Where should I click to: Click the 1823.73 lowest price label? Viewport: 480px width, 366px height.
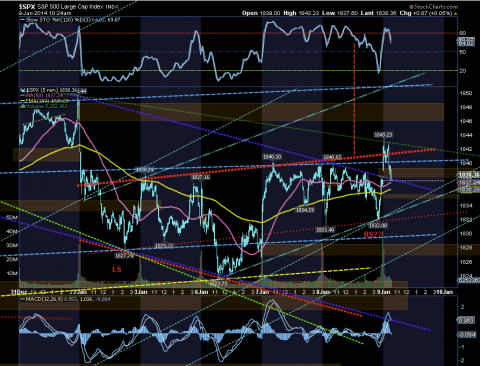pos(218,283)
